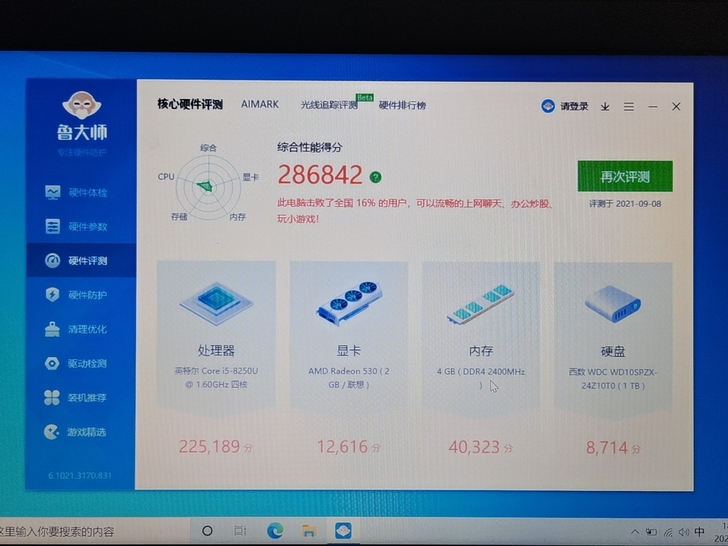728x546 pixels.
Task: Click the 硬件防护 shield icon
Action: pos(52,295)
